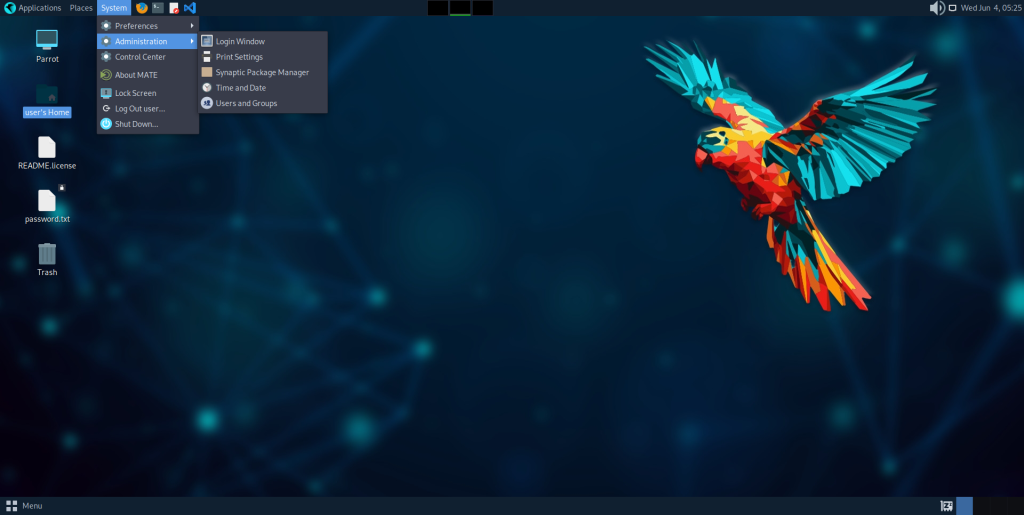1024x515 pixels.
Task: Click the volume speaker icon
Action: coord(937,8)
